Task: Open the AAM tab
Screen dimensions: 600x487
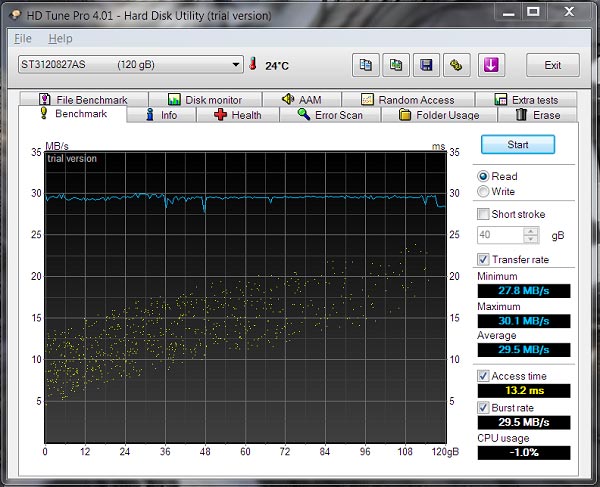Action: [x=302, y=99]
